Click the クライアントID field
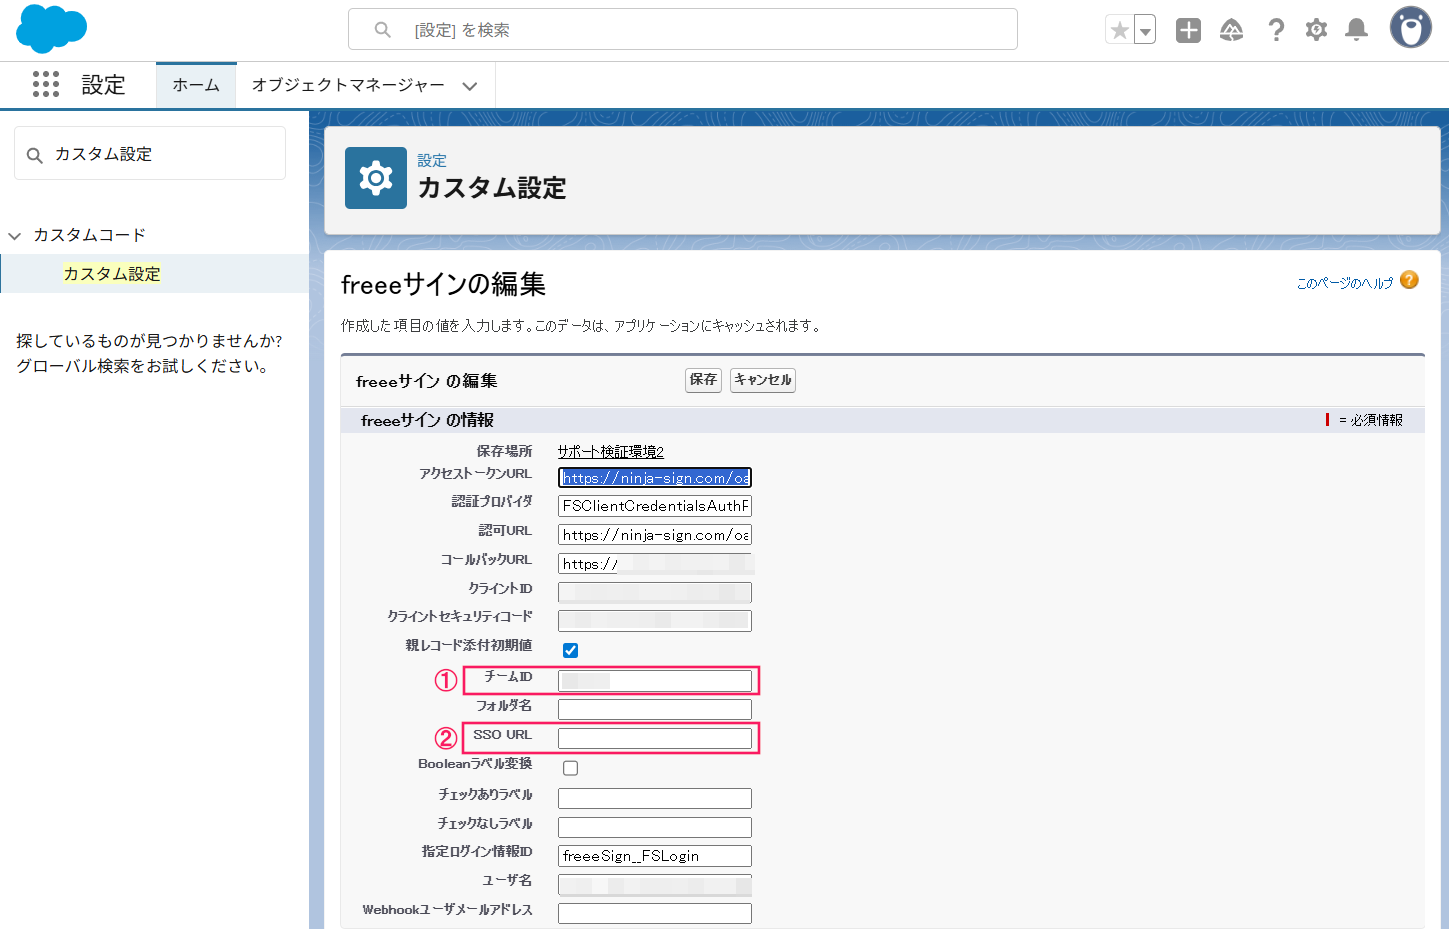This screenshot has height=929, width=1449. click(x=655, y=592)
